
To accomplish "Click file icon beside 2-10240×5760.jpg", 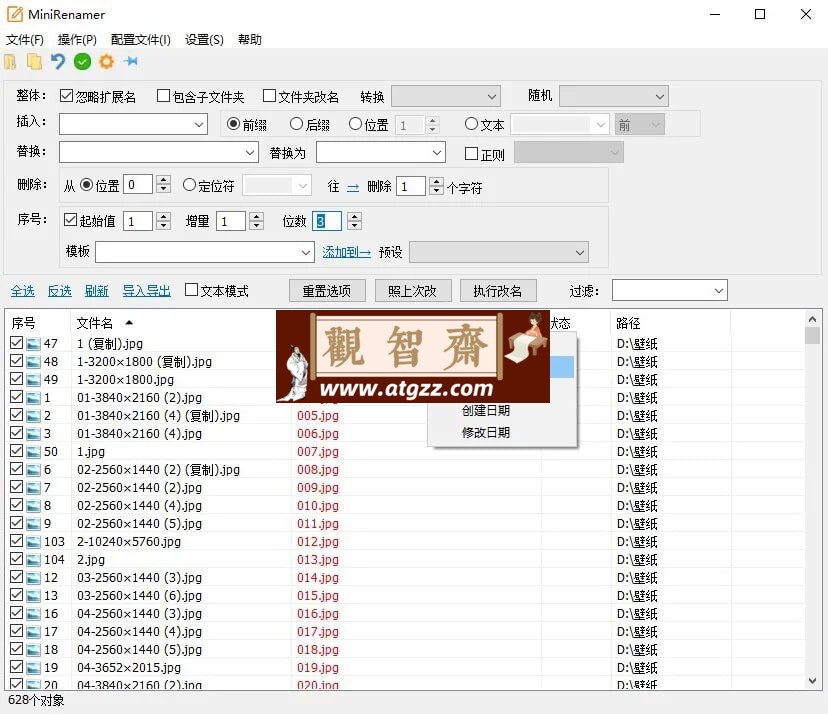I will coord(33,542).
